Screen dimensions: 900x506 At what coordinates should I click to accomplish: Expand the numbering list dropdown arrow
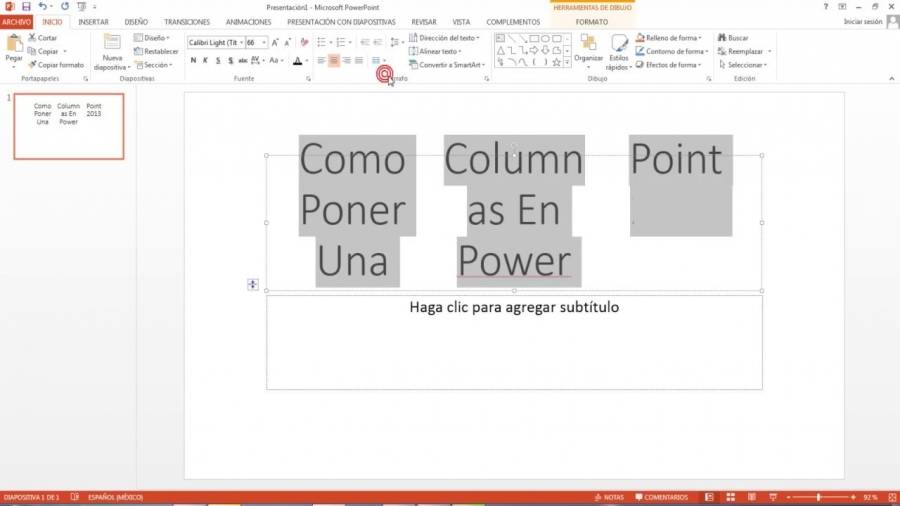[350, 42]
